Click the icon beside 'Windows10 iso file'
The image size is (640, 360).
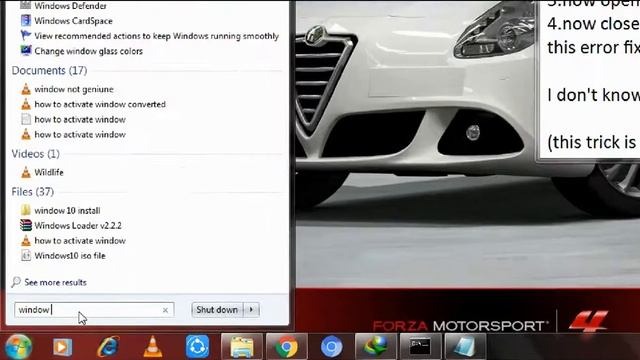(26, 256)
